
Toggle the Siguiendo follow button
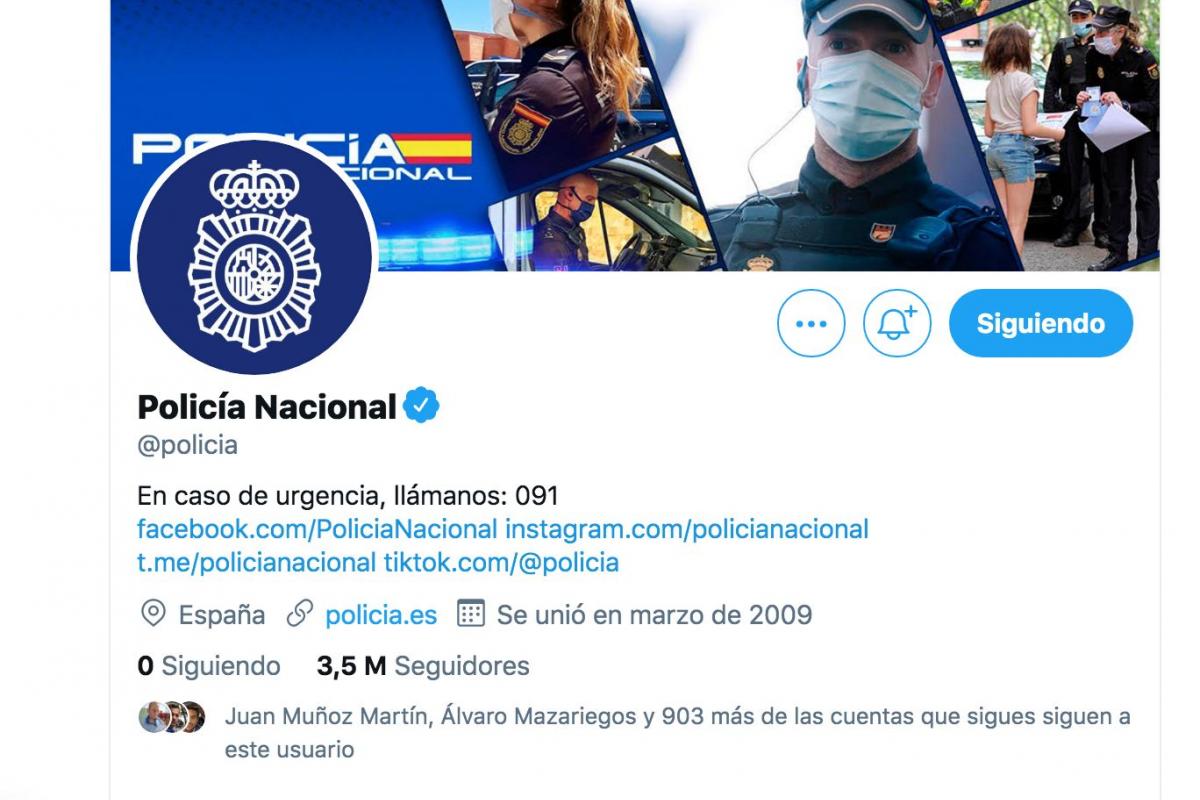[1041, 323]
